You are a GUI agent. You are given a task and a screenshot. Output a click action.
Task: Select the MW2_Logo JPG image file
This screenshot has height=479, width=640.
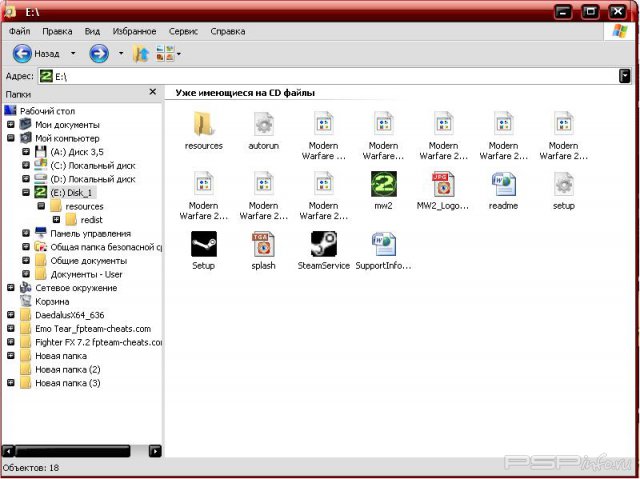coord(443,184)
